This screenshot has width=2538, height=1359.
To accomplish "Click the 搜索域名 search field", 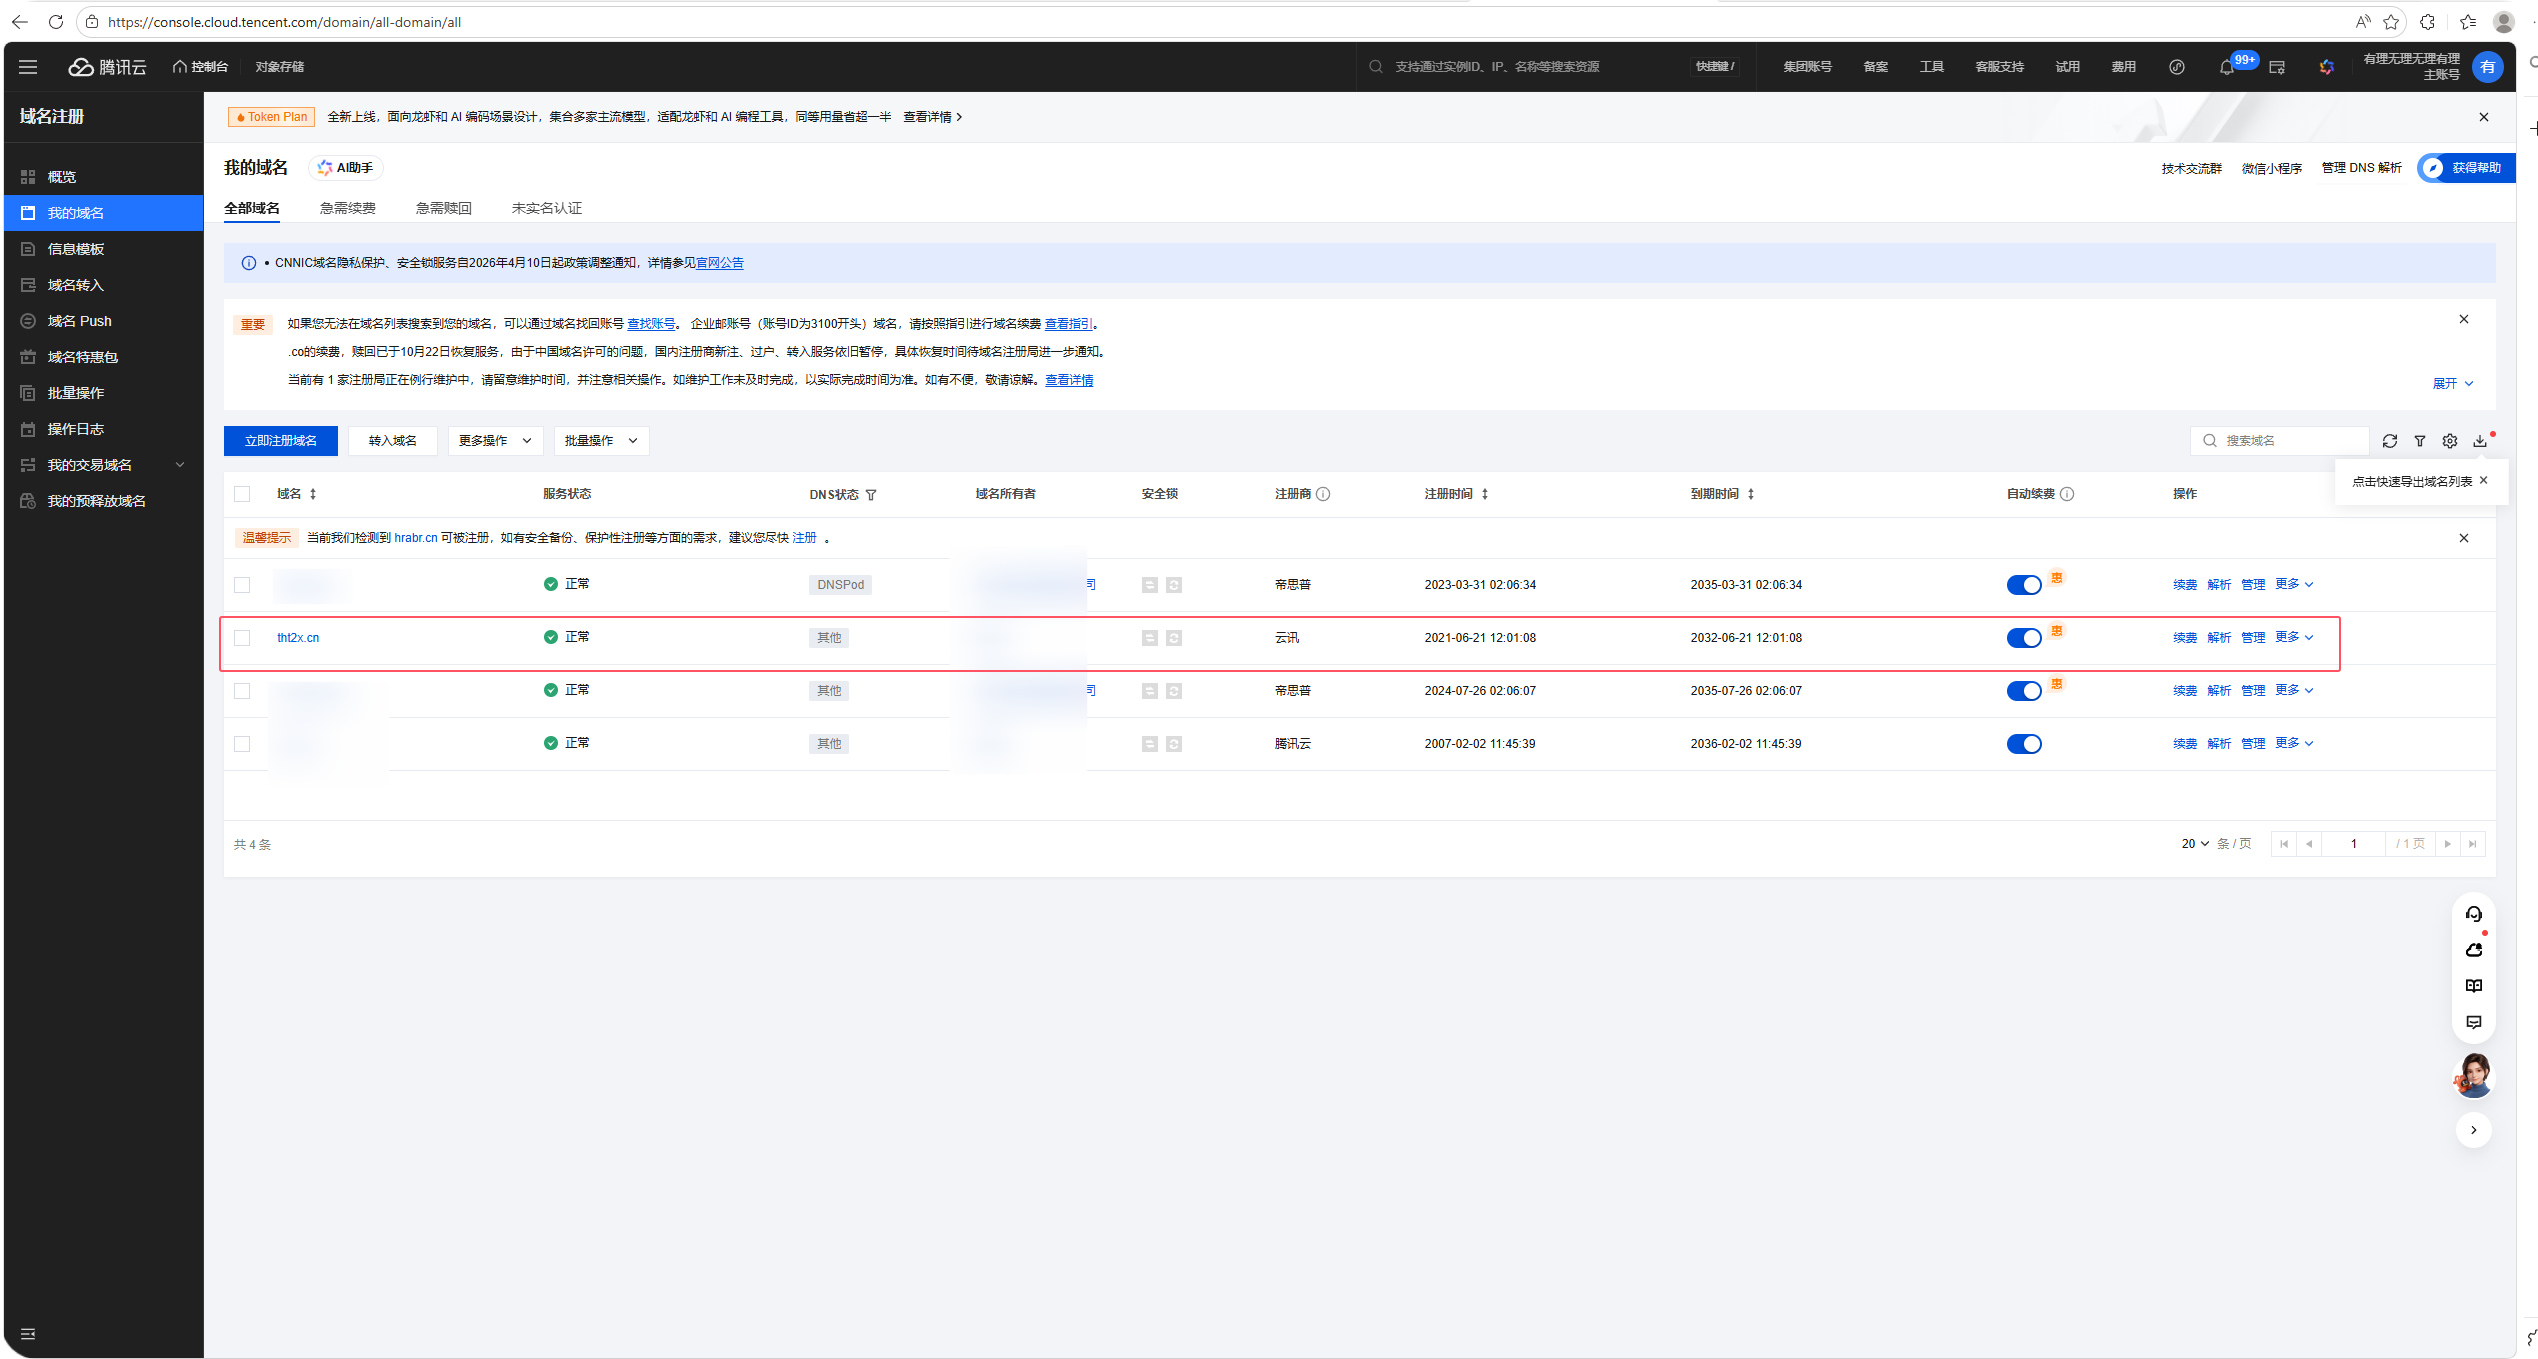I will point(2290,441).
